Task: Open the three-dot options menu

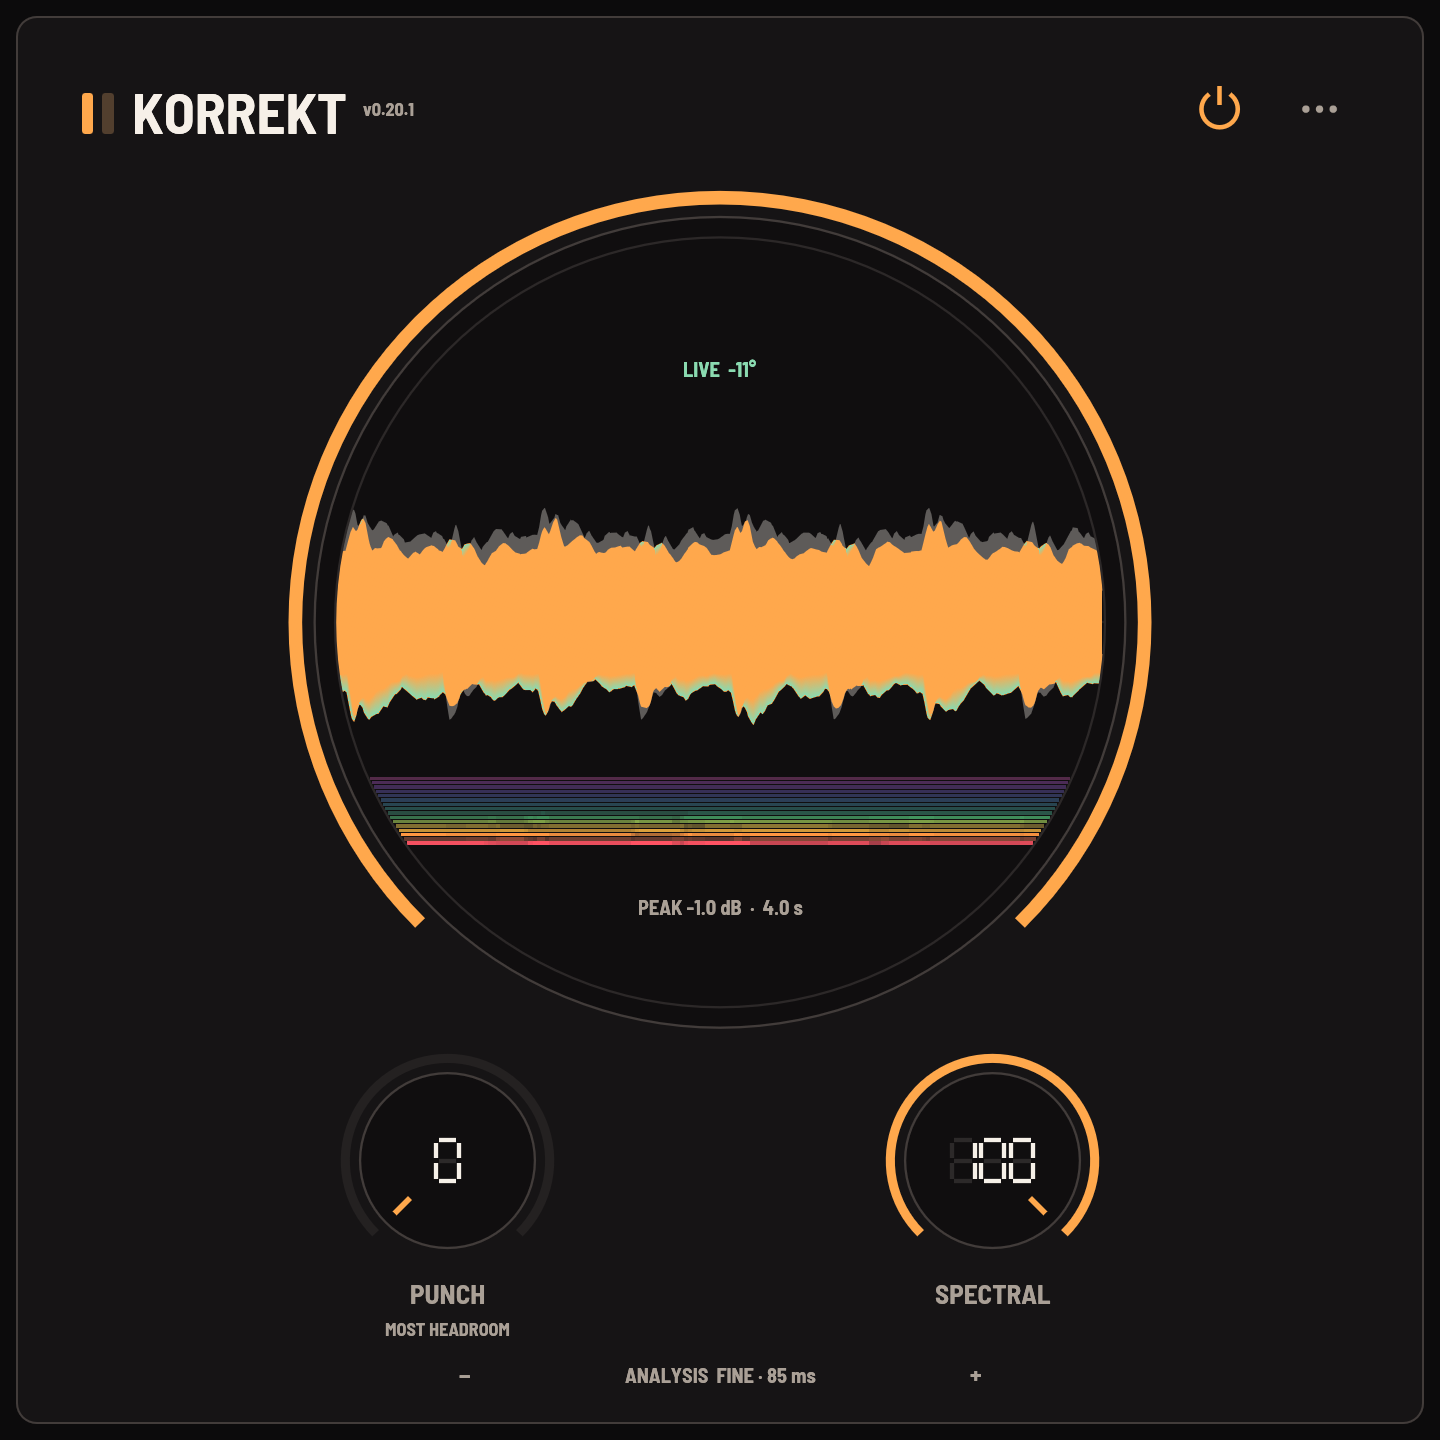Action: 1319,109
